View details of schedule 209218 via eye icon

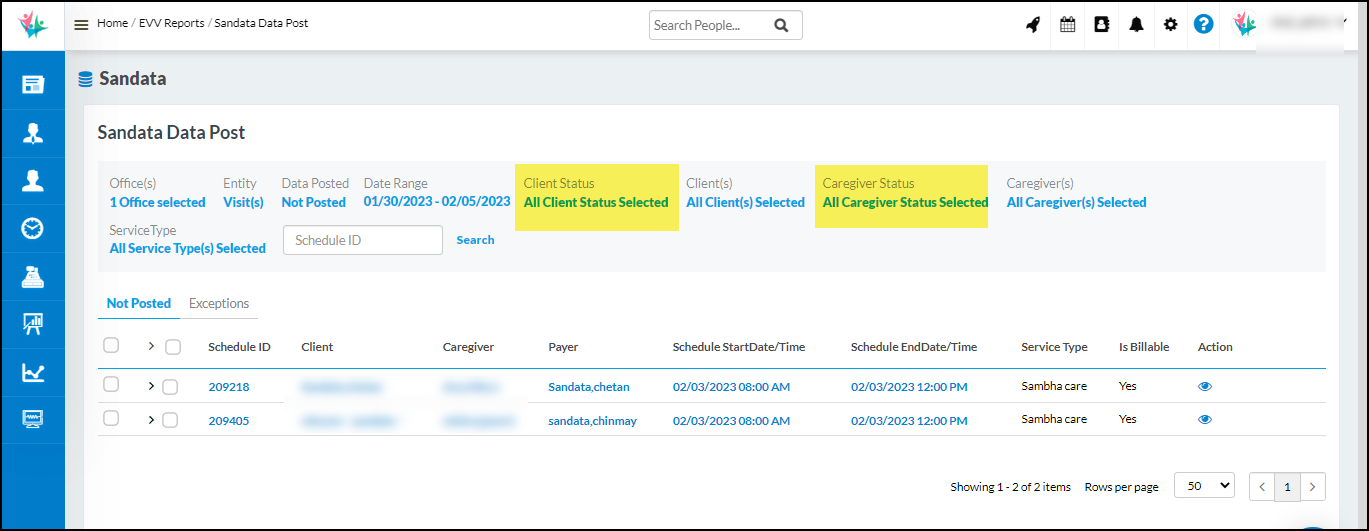coord(1205,387)
